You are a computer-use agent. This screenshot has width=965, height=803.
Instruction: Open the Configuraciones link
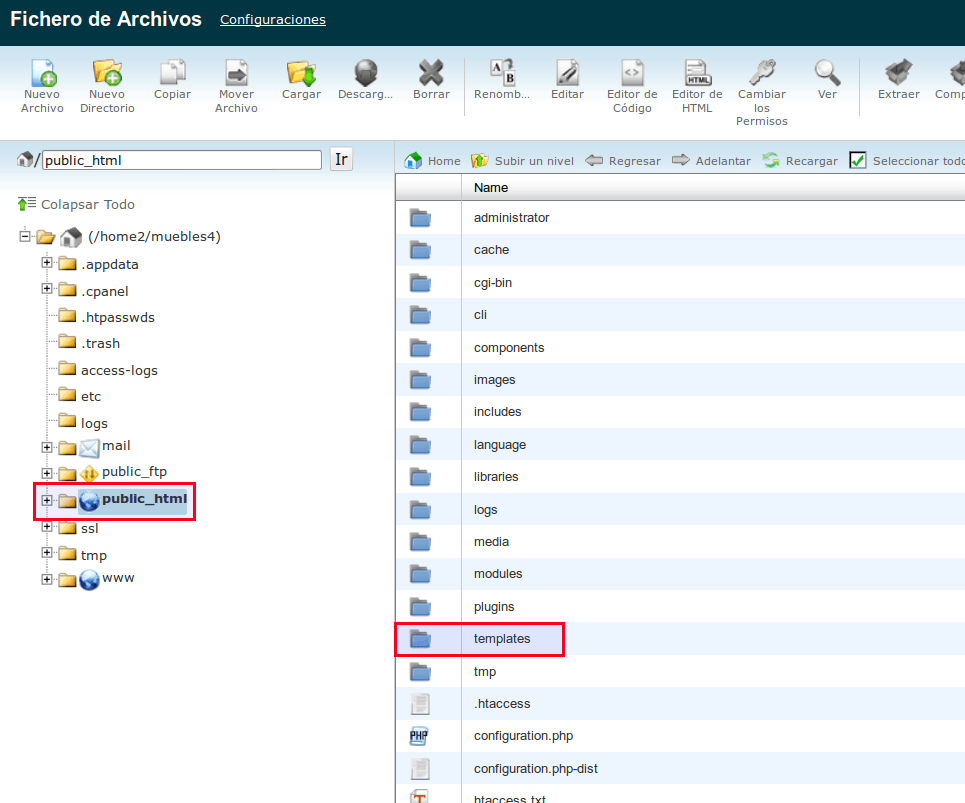(x=273, y=20)
